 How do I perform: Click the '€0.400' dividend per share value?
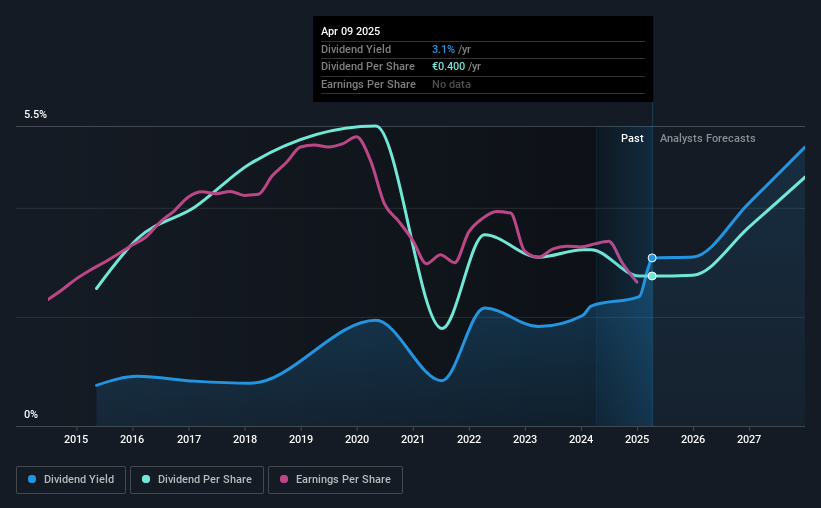(x=448, y=67)
